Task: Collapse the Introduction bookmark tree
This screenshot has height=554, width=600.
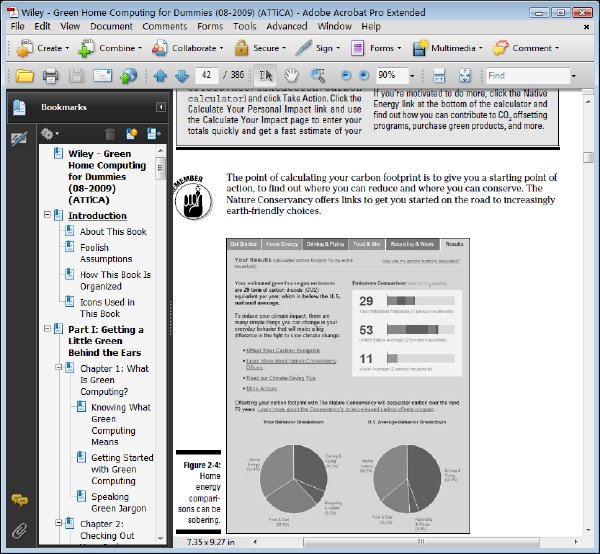Action: [47, 214]
